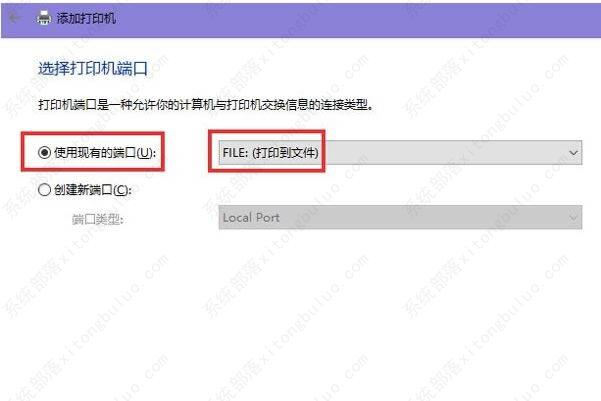Click the 端口类型 label

pos(98,219)
